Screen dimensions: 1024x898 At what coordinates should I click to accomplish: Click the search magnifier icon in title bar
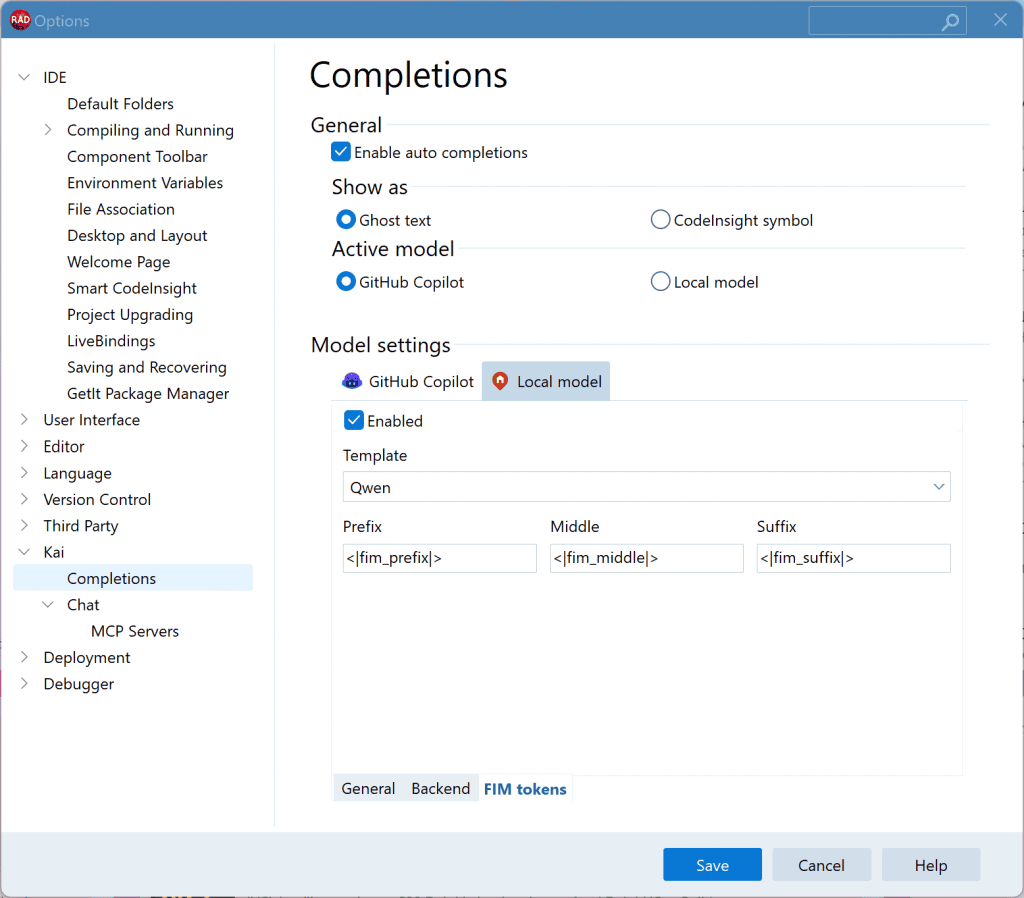(x=950, y=21)
